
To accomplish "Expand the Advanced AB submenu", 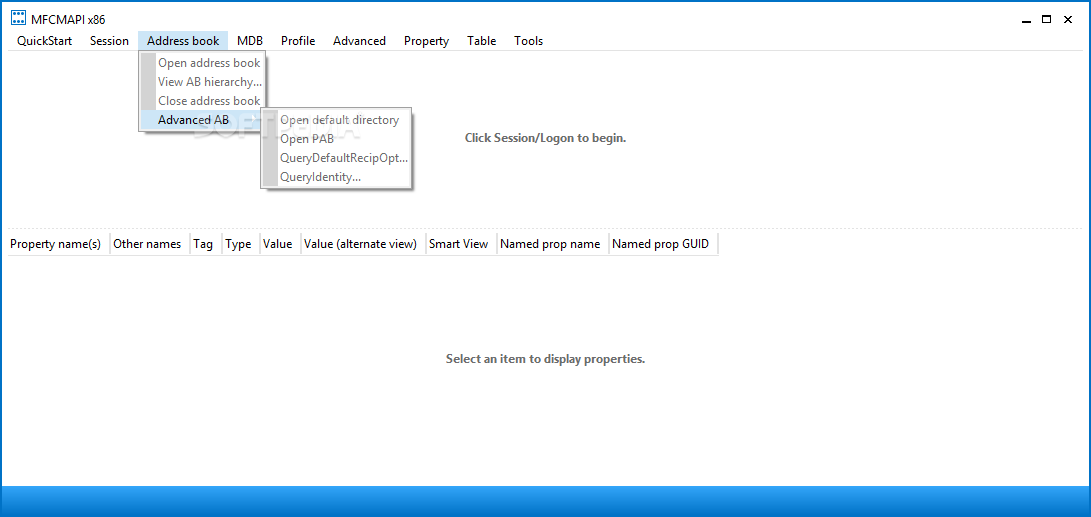I will tap(202, 120).
